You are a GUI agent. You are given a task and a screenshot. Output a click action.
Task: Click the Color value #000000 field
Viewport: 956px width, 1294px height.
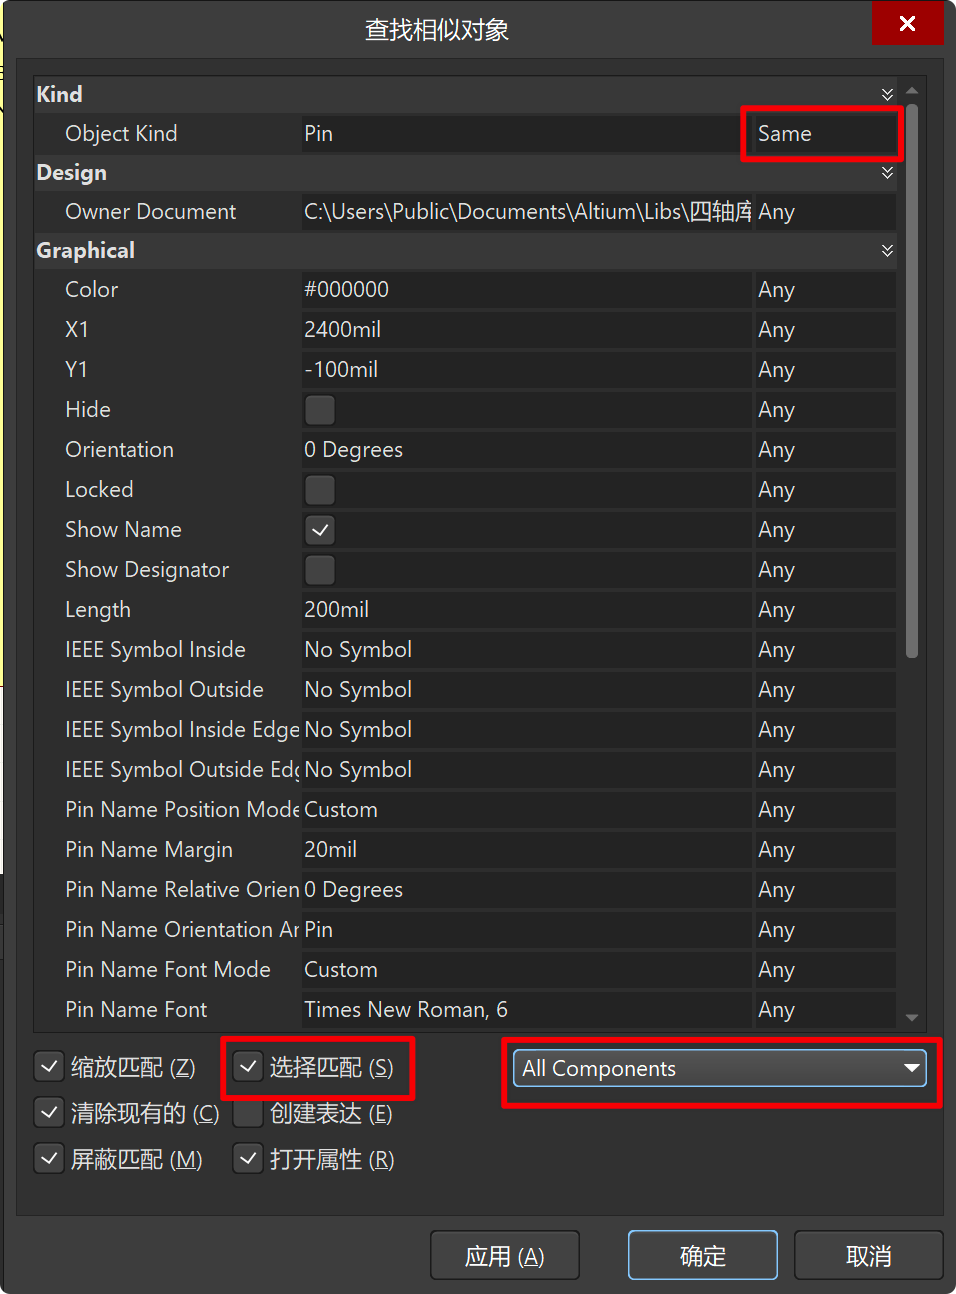(x=526, y=290)
